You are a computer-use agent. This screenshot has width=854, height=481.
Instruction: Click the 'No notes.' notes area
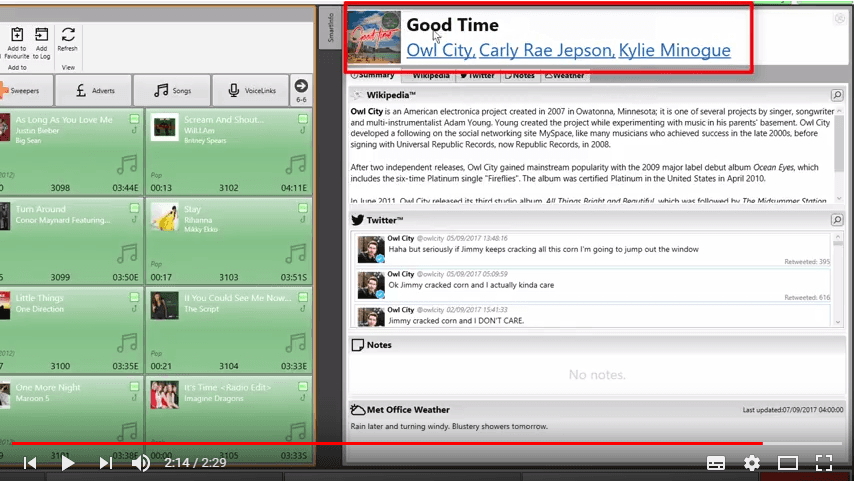coord(597,375)
